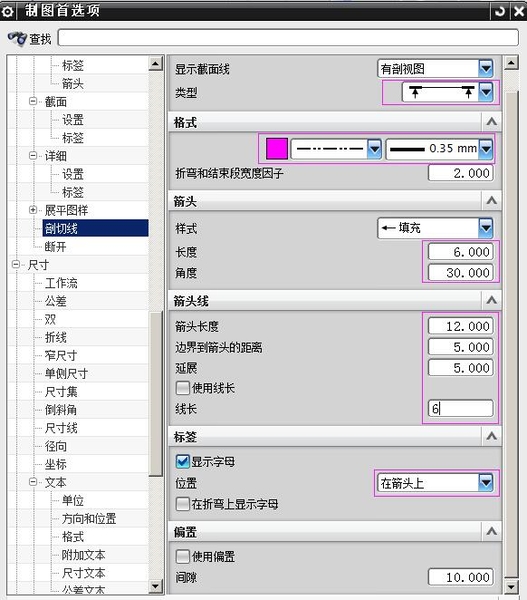
Task: Collapse the 格式 section
Action: (x=491, y=122)
